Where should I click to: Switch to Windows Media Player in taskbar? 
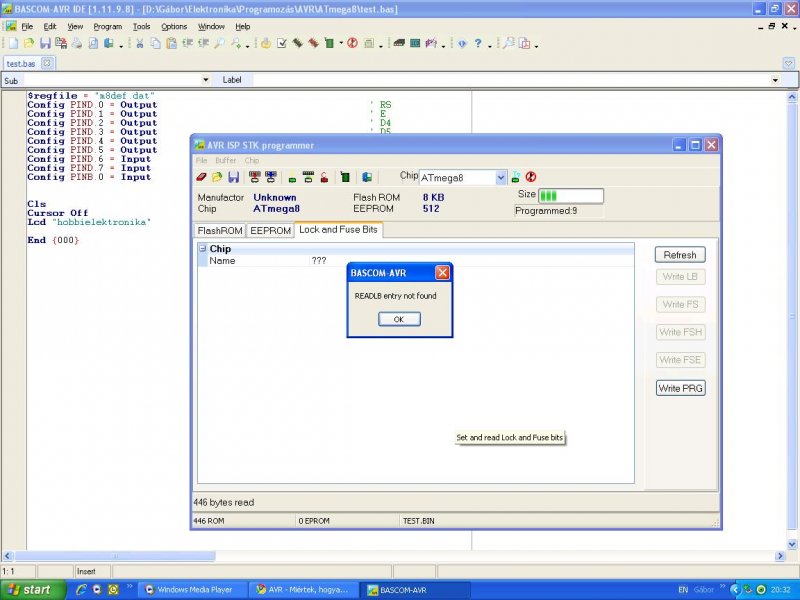point(193,590)
